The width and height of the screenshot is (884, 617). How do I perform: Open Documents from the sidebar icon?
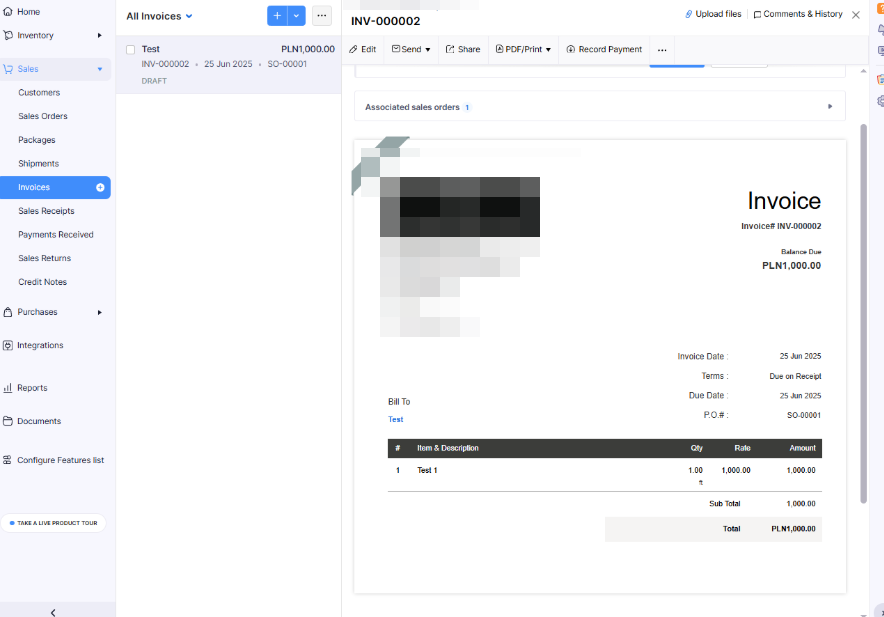coord(10,420)
